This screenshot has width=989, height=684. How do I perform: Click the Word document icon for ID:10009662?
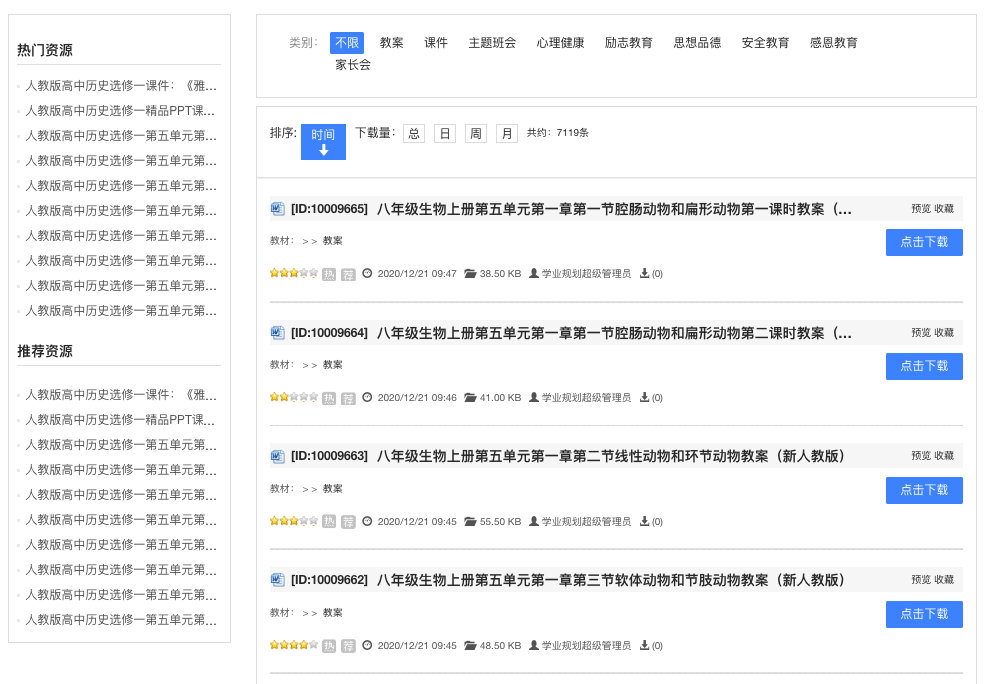point(278,580)
